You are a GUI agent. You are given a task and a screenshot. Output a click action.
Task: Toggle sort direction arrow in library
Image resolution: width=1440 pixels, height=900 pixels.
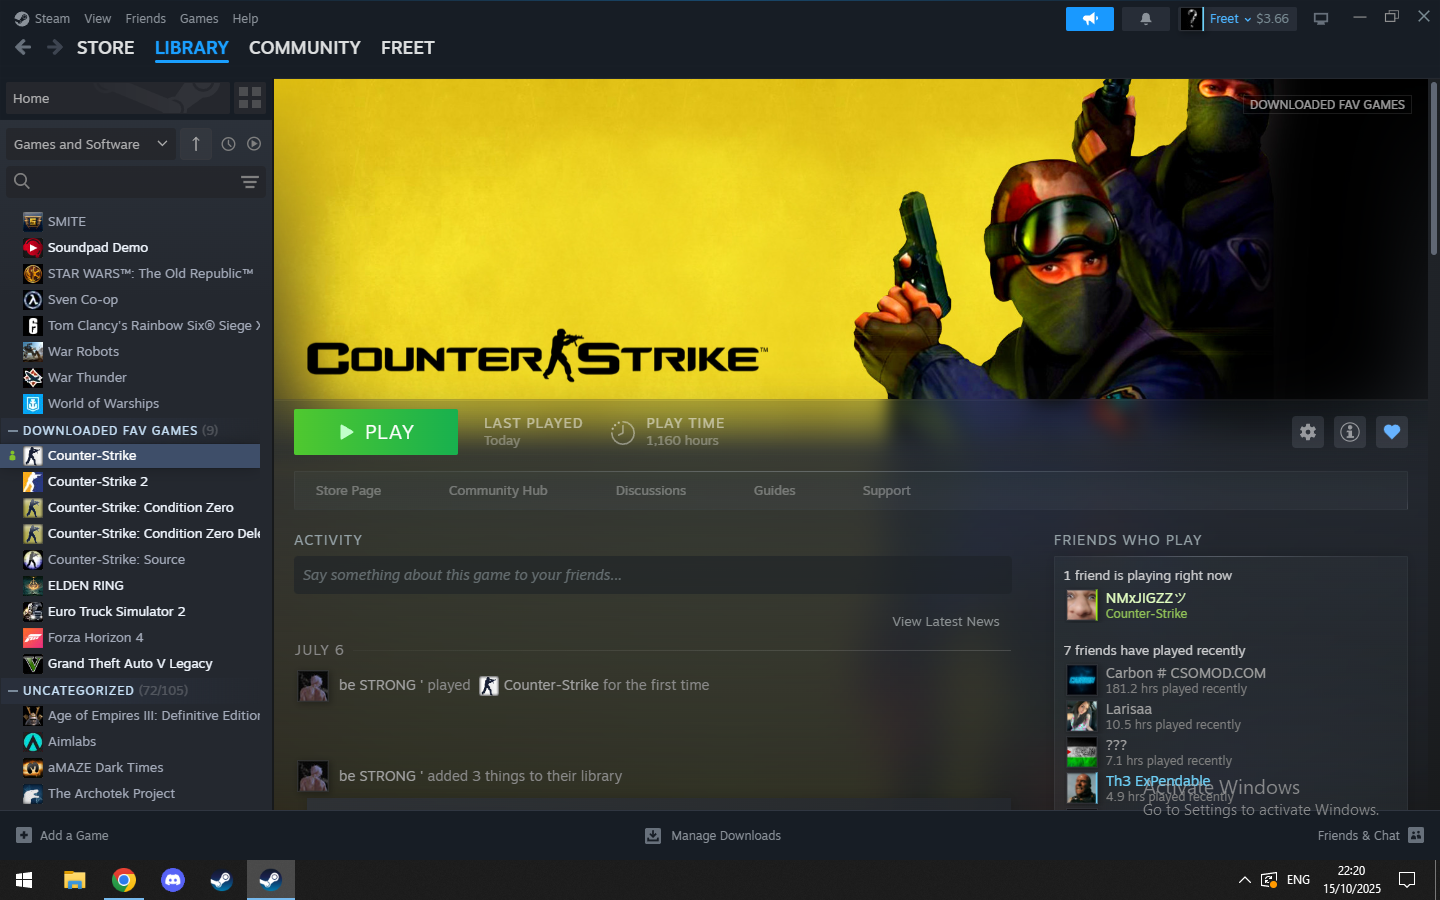click(x=196, y=144)
